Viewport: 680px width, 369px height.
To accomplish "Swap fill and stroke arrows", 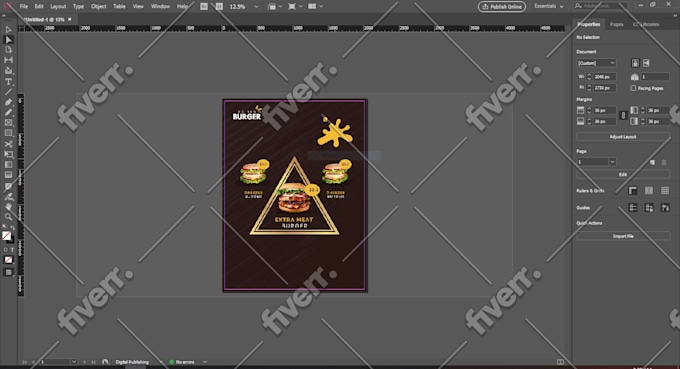I will pos(13,228).
